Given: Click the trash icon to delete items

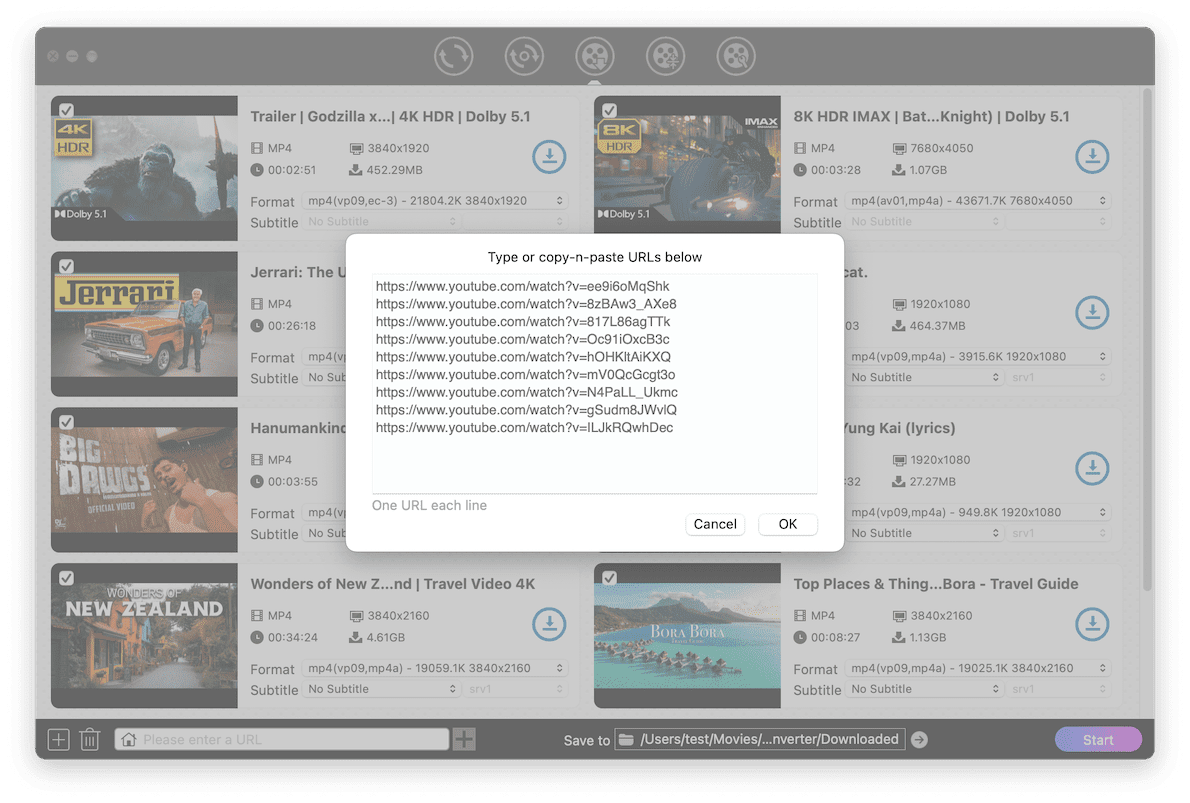Looking at the screenshot, I should pyautogui.click(x=90, y=740).
